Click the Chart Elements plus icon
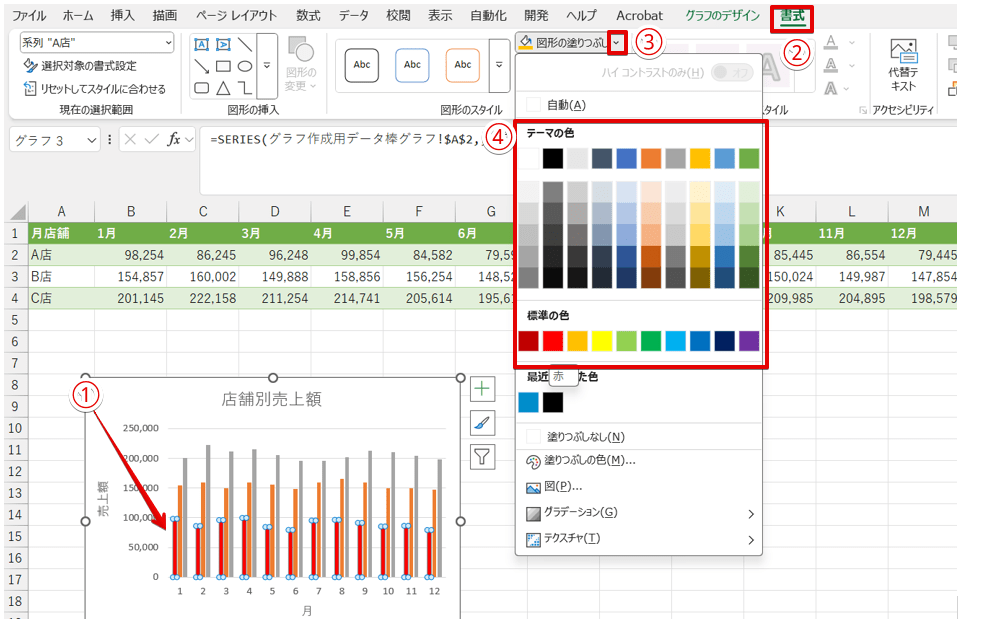Viewport: 990px width, 619px height. (x=483, y=389)
